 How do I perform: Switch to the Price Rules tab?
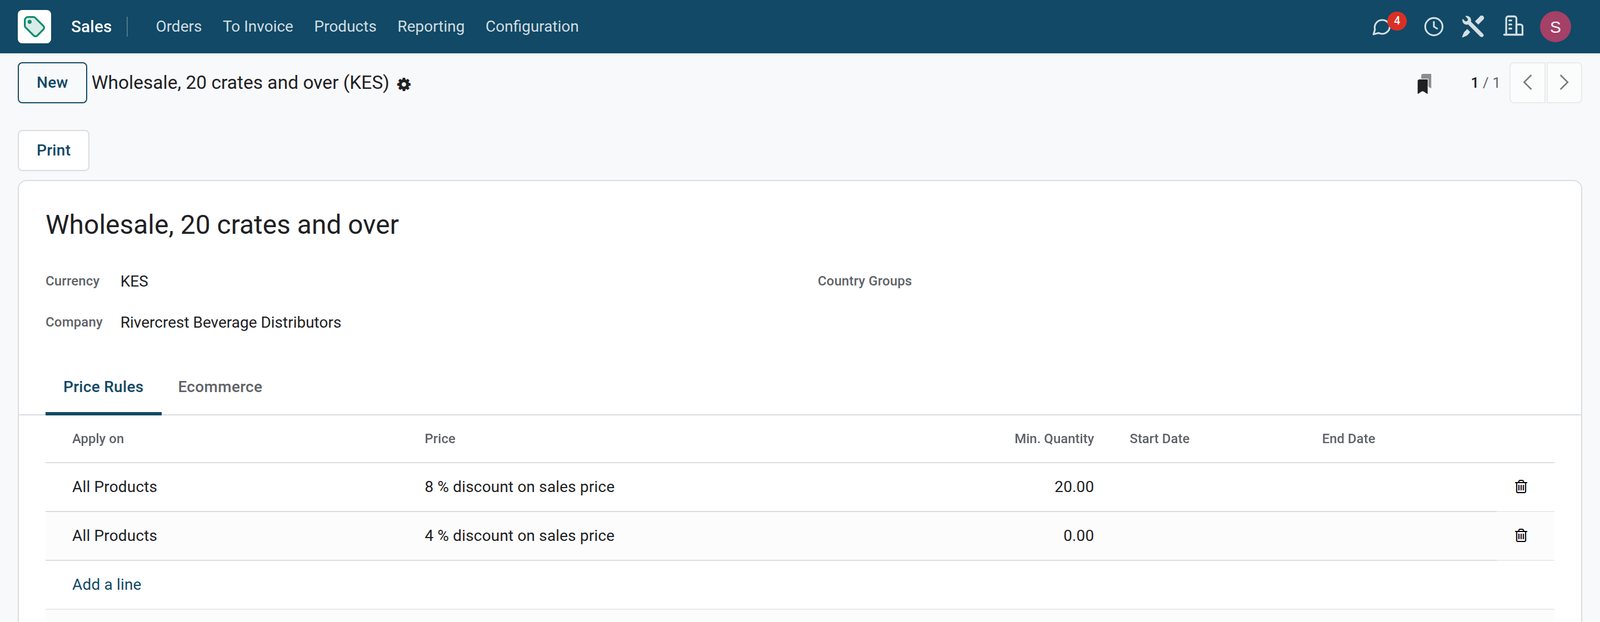(103, 387)
